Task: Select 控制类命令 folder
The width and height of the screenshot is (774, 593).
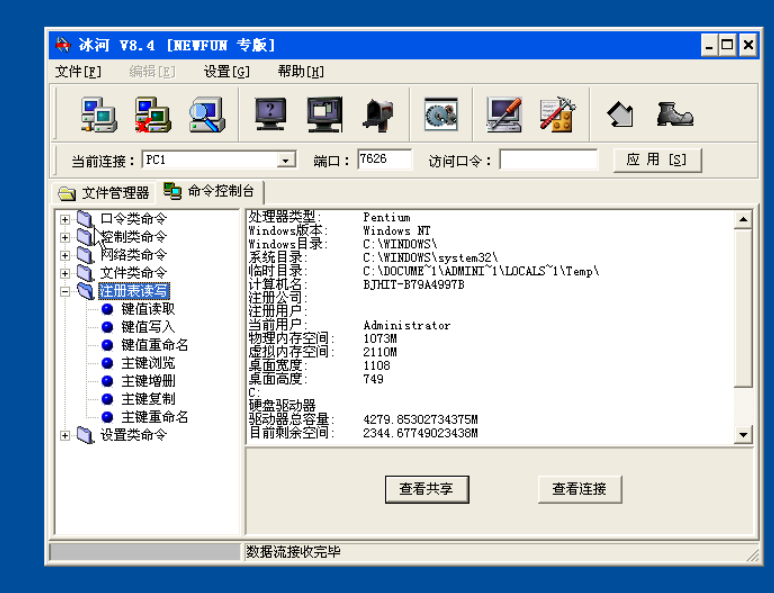Action: click(133, 237)
